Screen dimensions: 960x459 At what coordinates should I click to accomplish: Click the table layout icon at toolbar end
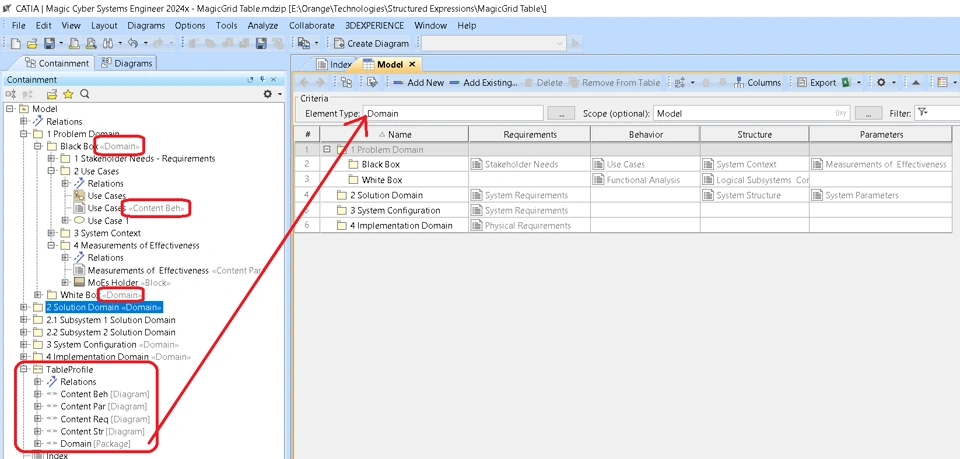[x=942, y=83]
